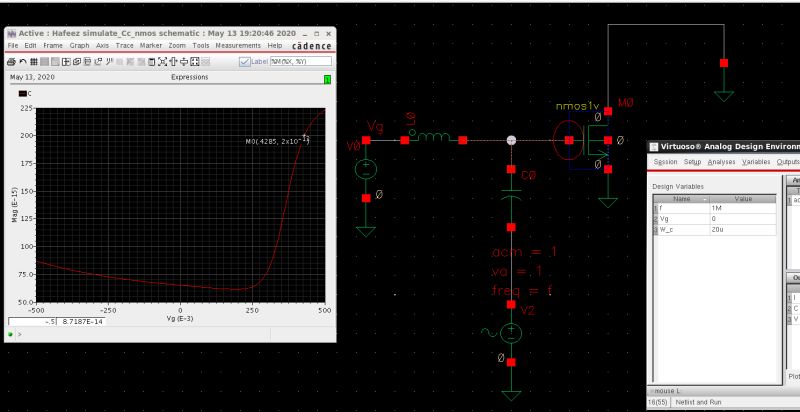Viewport: 800px width, 412px height.
Task: Toggle the Label checkbox in waveform toolbar
Action: 244,62
